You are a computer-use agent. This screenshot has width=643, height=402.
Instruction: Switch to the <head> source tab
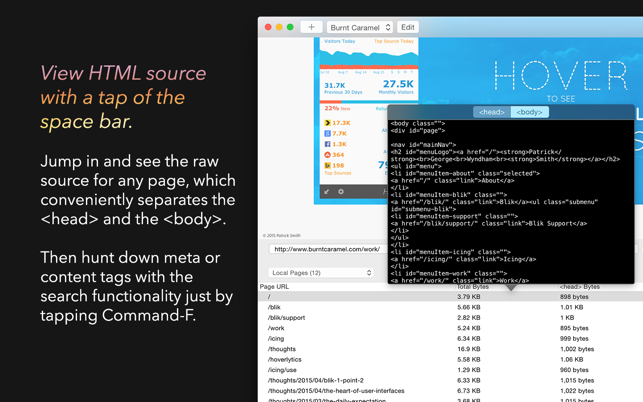[x=492, y=112]
